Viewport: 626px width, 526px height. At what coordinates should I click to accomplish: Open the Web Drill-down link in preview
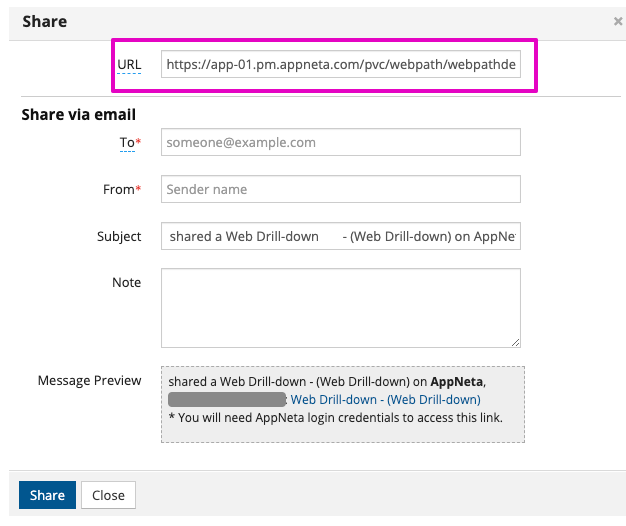(385, 399)
